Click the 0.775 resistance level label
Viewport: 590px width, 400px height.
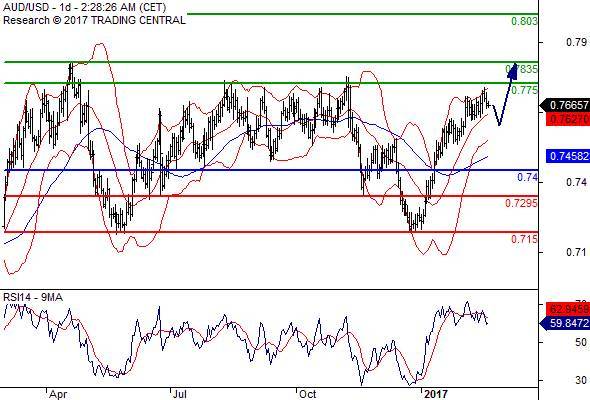[x=525, y=90]
